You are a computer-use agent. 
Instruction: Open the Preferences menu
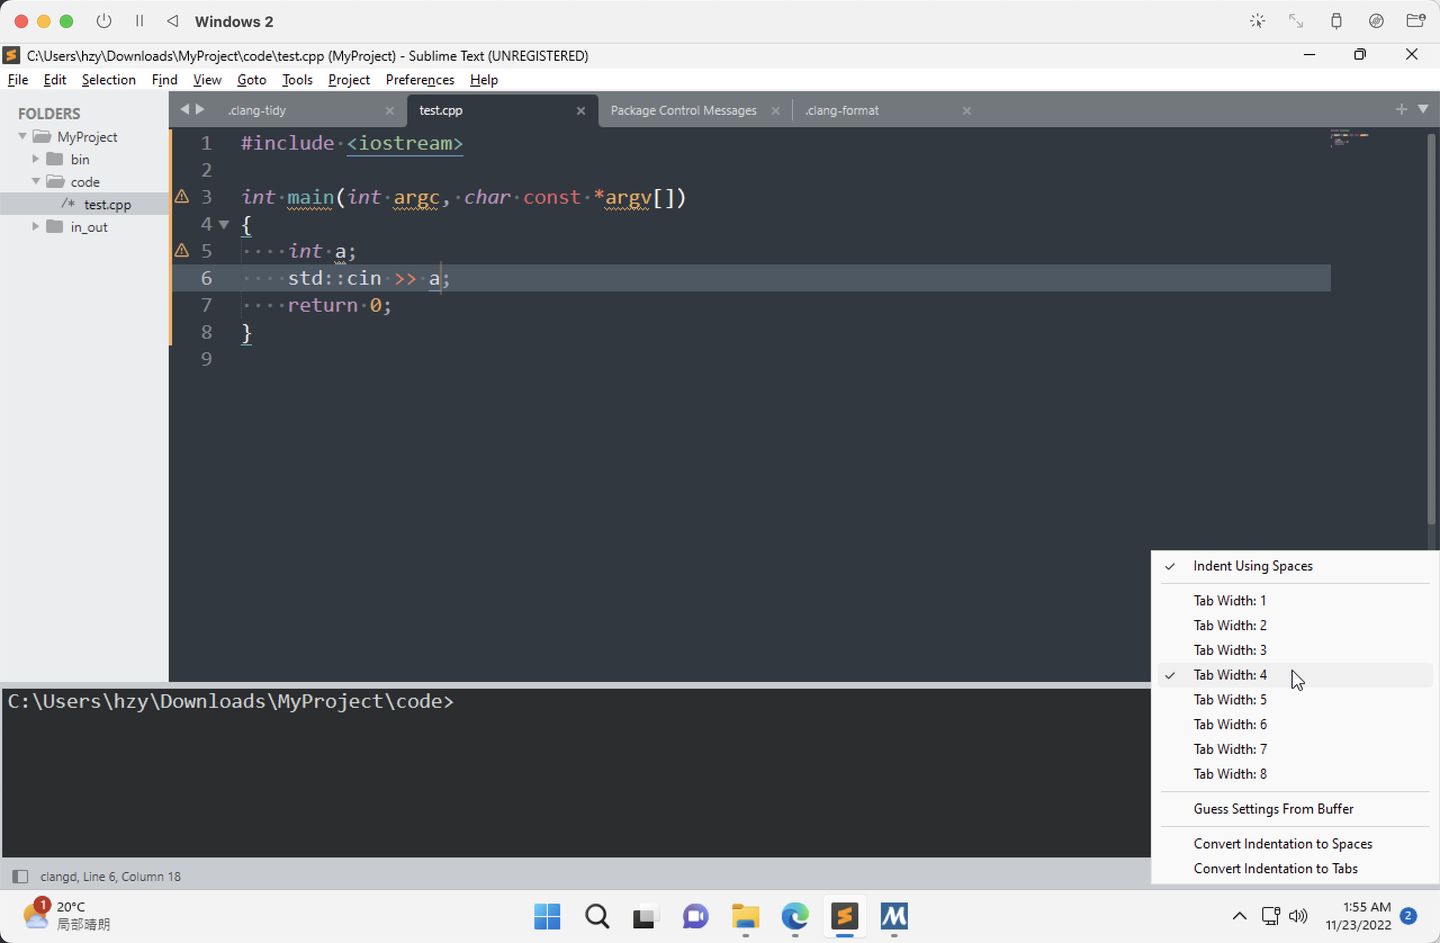(419, 79)
